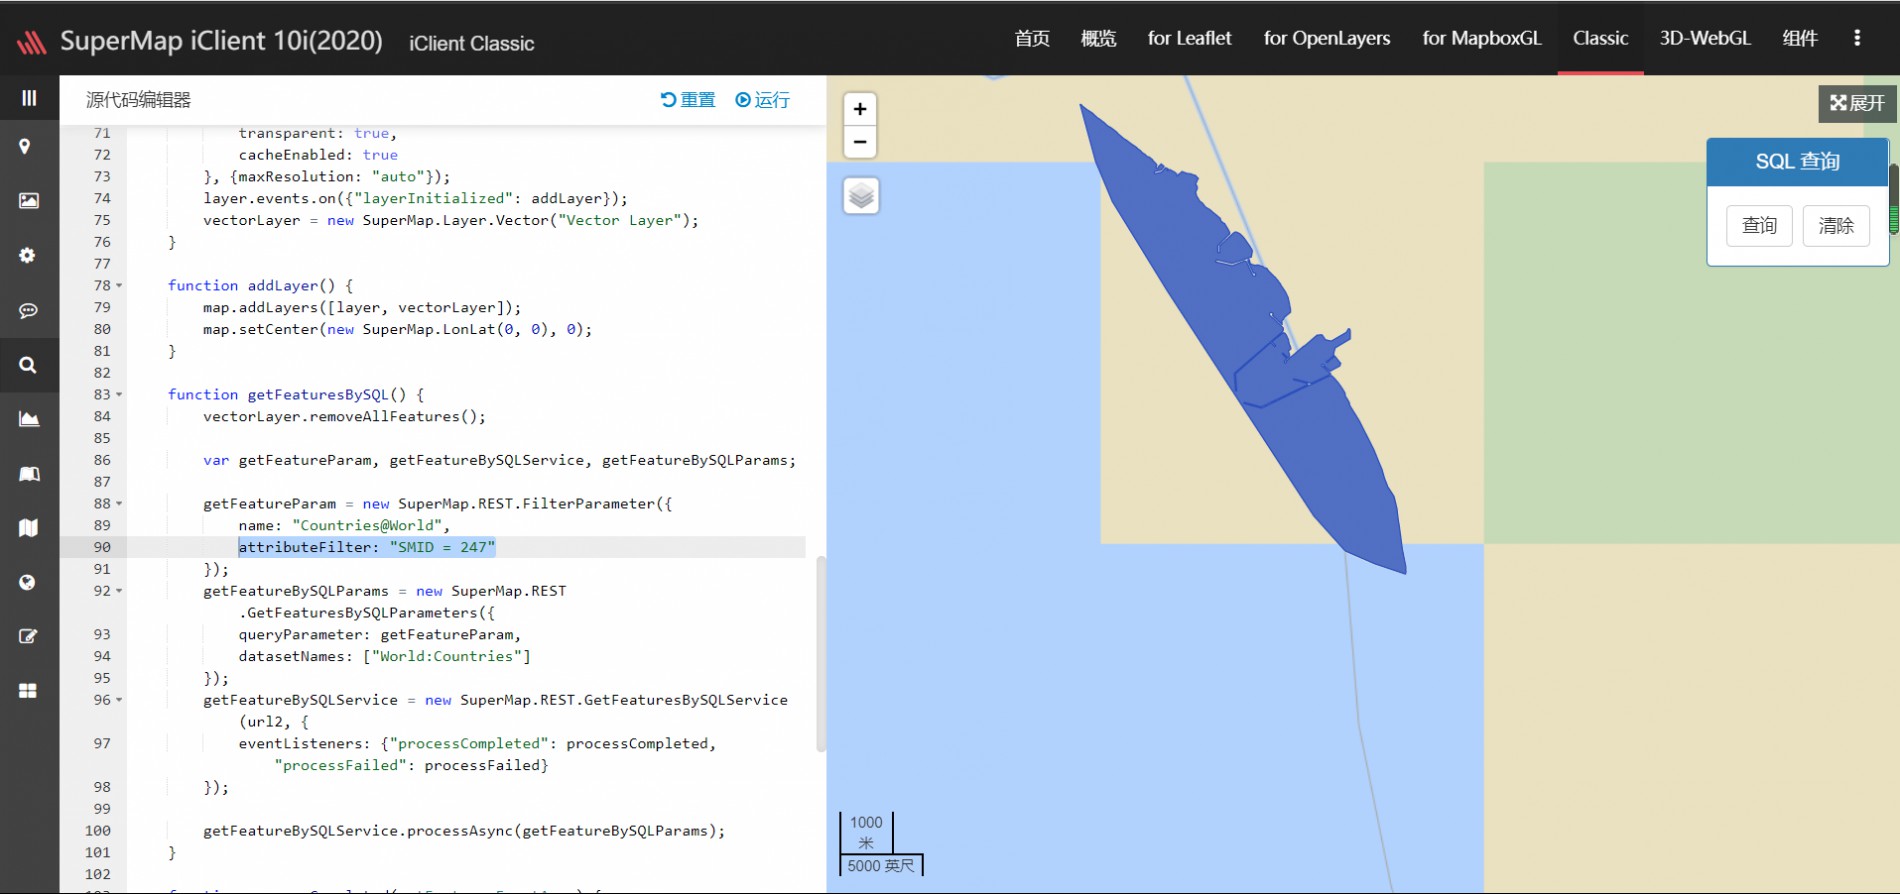Open the map marker category in sidebar
Viewport: 1900px width, 894px height.
click(26, 147)
